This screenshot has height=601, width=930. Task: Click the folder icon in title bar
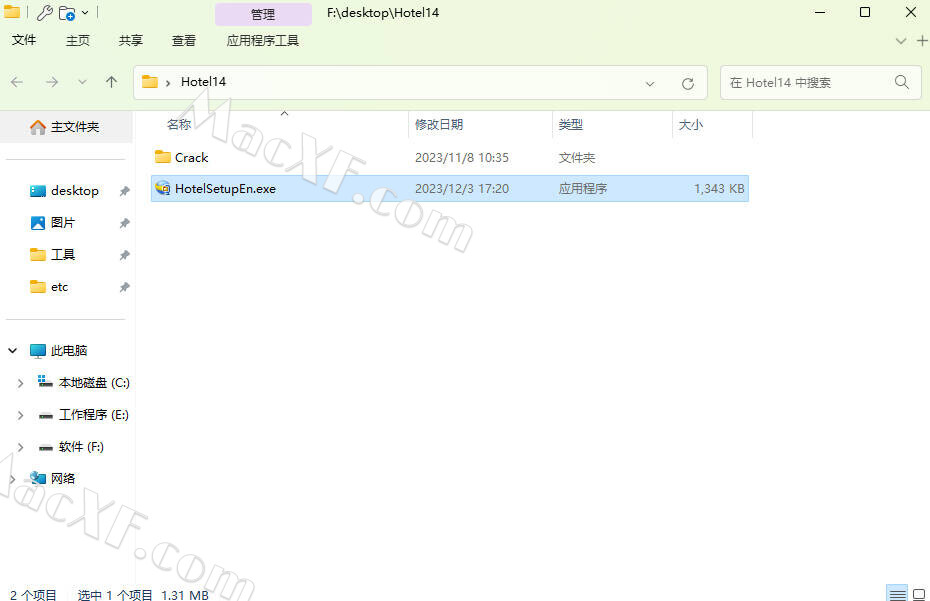coord(12,12)
